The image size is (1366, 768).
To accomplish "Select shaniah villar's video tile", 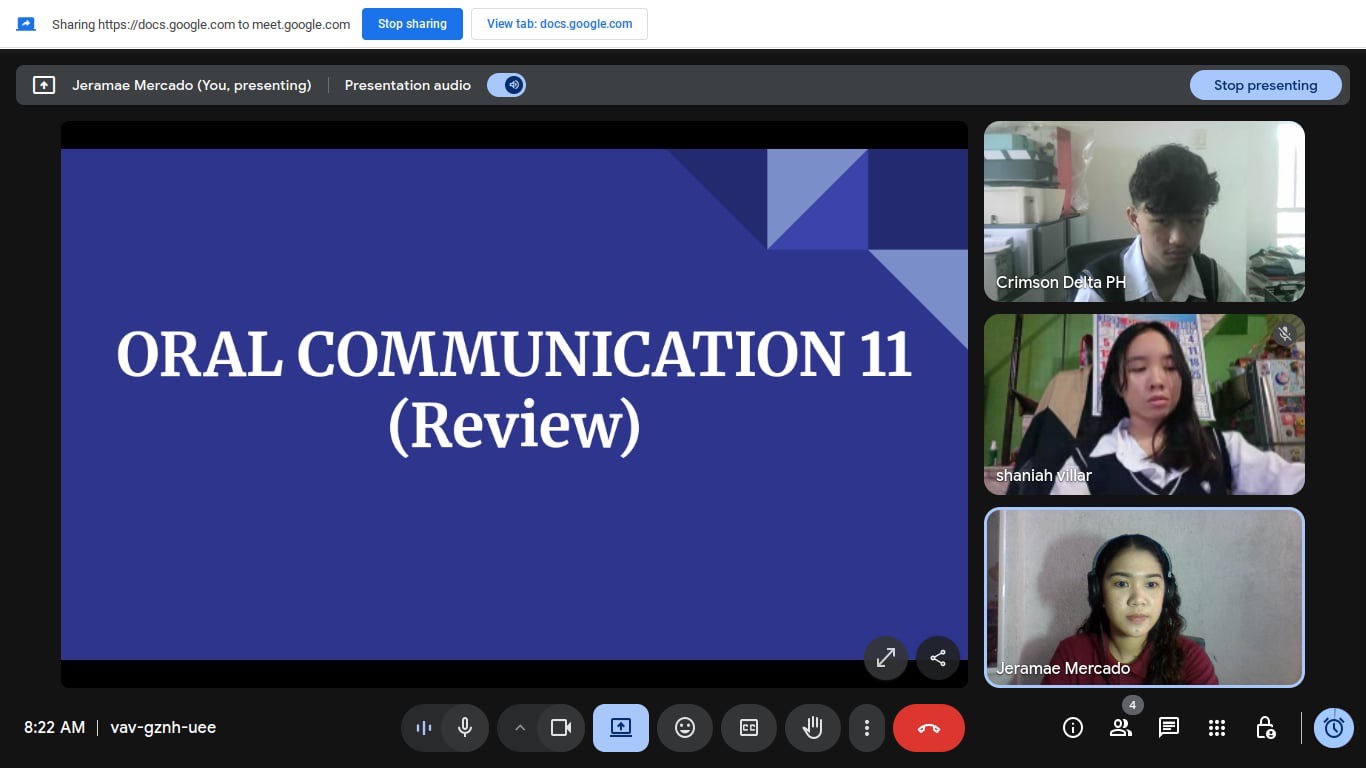I will (x=1144, y=405).
